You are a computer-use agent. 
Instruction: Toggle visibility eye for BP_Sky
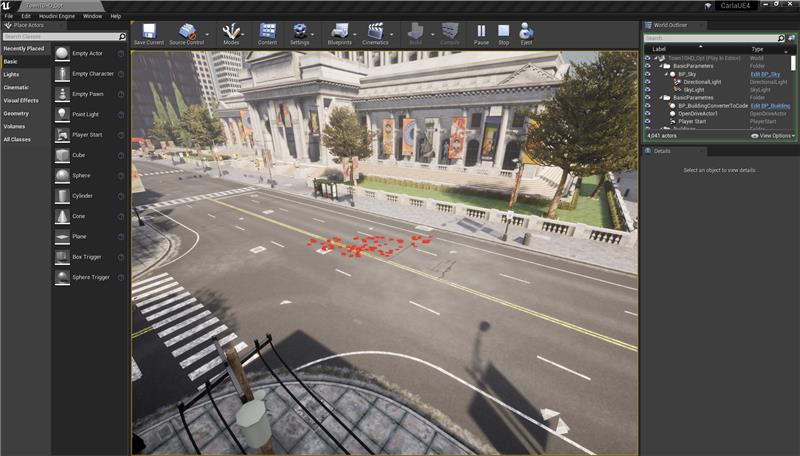click(x=647, y=74)
